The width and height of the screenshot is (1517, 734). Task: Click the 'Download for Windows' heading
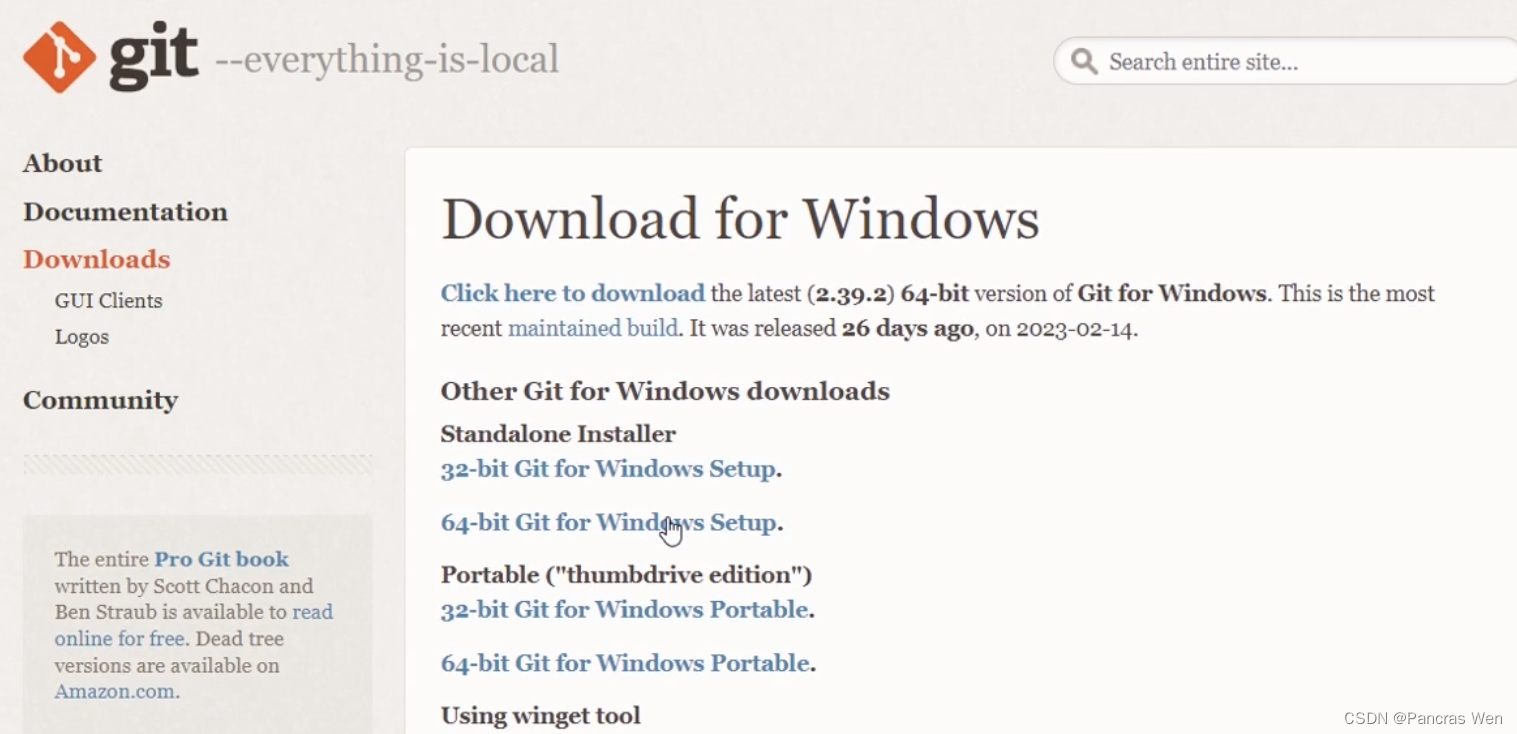pos(740,219)
